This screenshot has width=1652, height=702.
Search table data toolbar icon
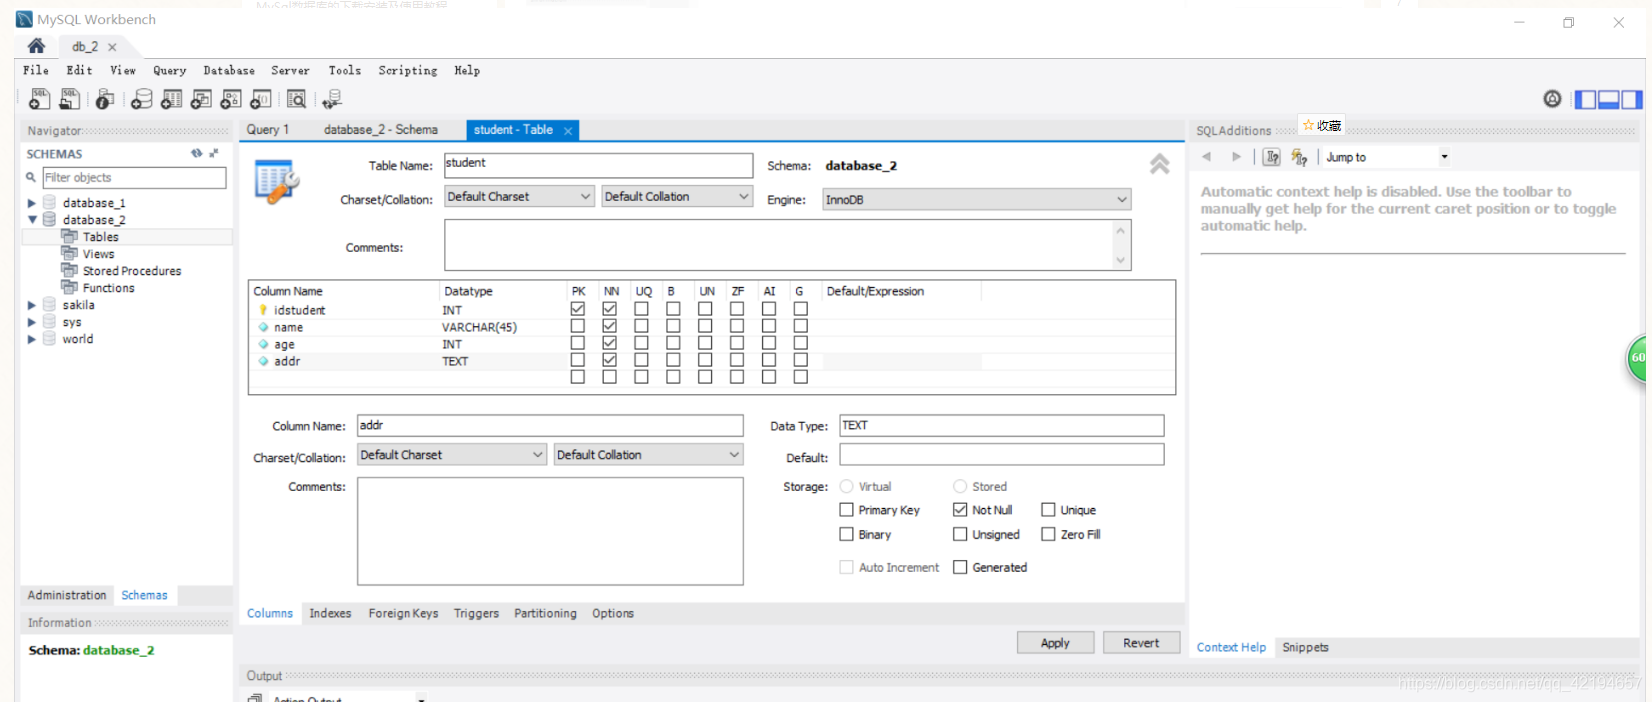(x=297, y=99)
